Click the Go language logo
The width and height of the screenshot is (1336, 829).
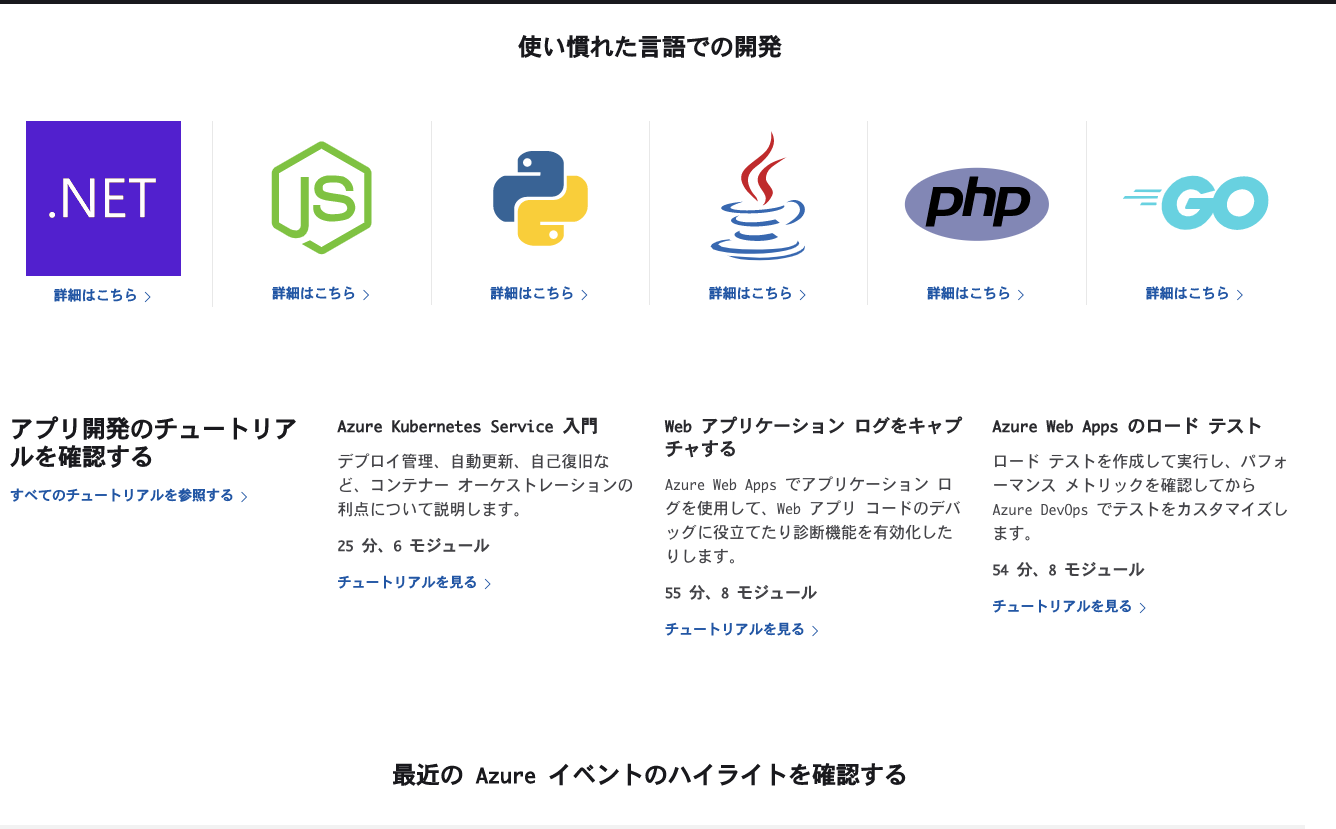coord(1195,203)
